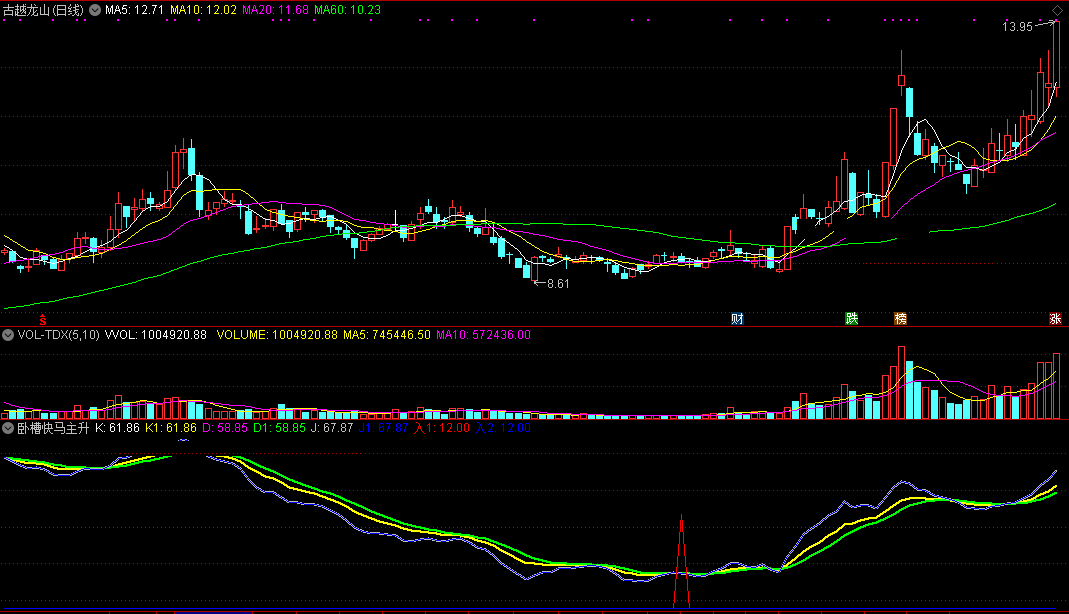Open the dropdown arrow beside 古越龙山(日线)
The width and height of the screenshot is (1069, 614).
95,10
